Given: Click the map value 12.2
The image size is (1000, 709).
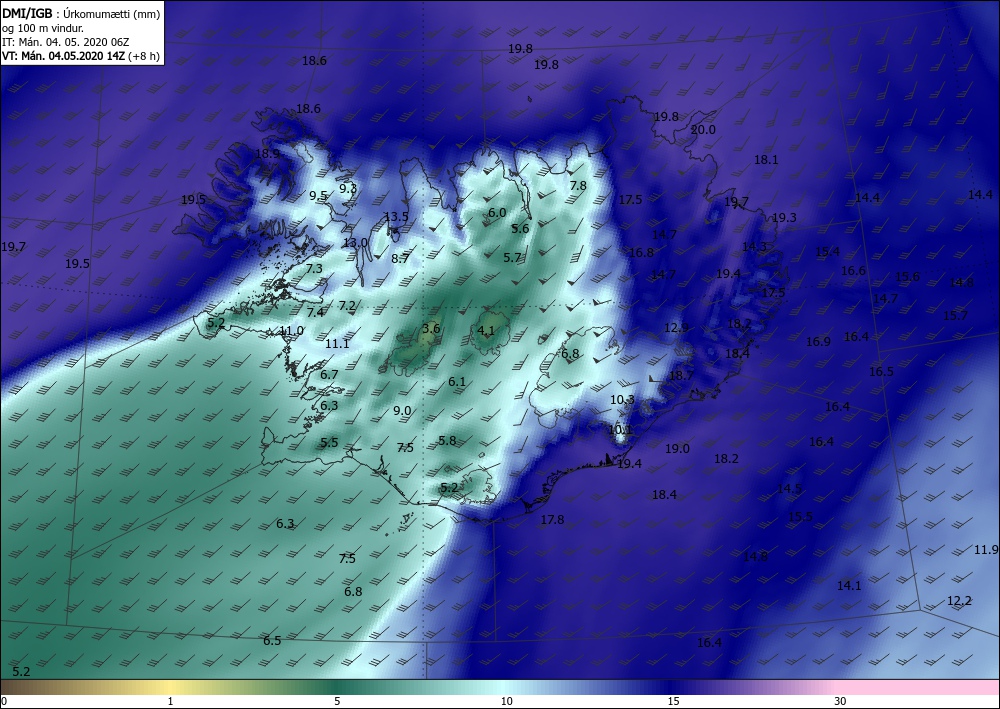Looking at the screenshot, I should coord(959,601).
